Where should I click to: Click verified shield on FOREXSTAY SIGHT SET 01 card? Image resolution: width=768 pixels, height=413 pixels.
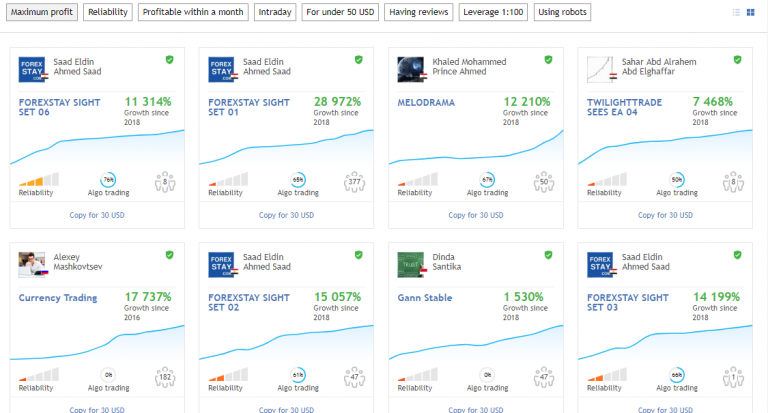click(x=359, y=60)
